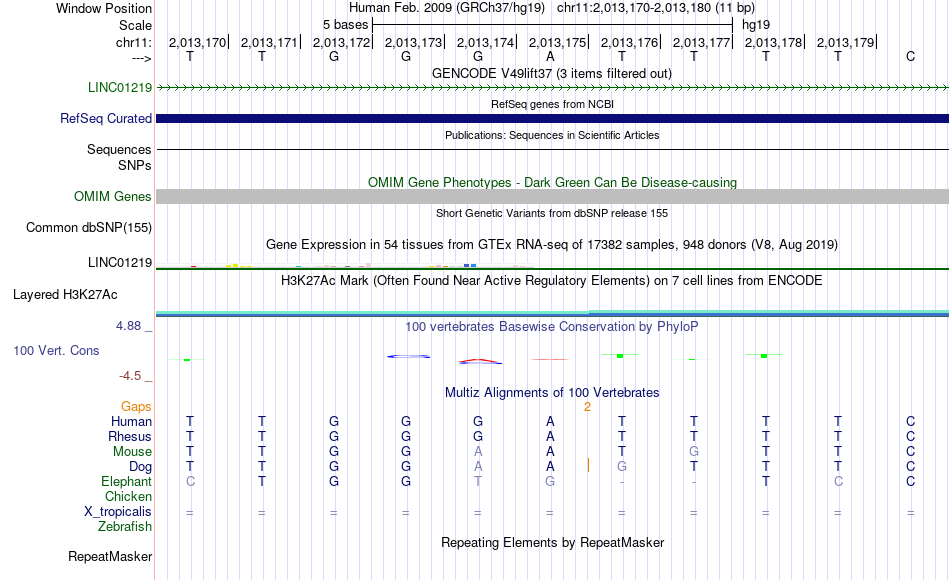Click OMIM Gene Phenotypes track title
Viewport: 950px width, 580px height.
point(552,182)
